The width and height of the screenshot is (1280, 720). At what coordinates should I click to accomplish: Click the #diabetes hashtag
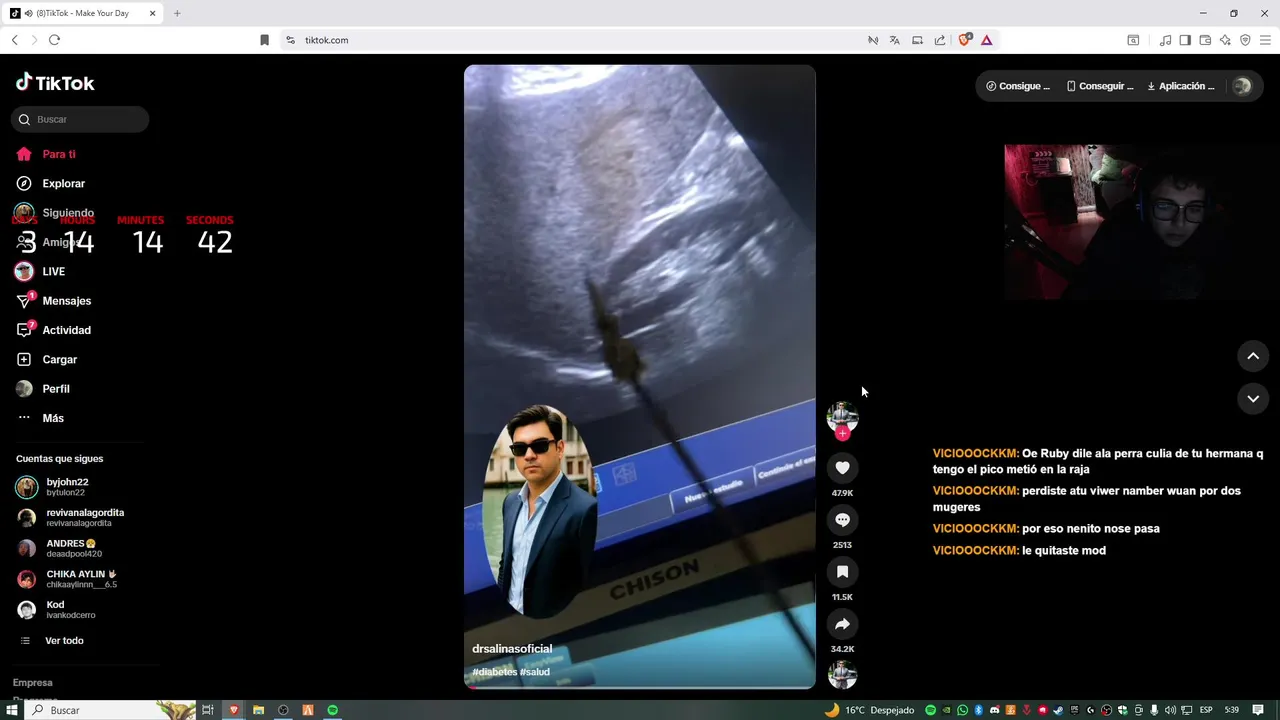[495, 672]
